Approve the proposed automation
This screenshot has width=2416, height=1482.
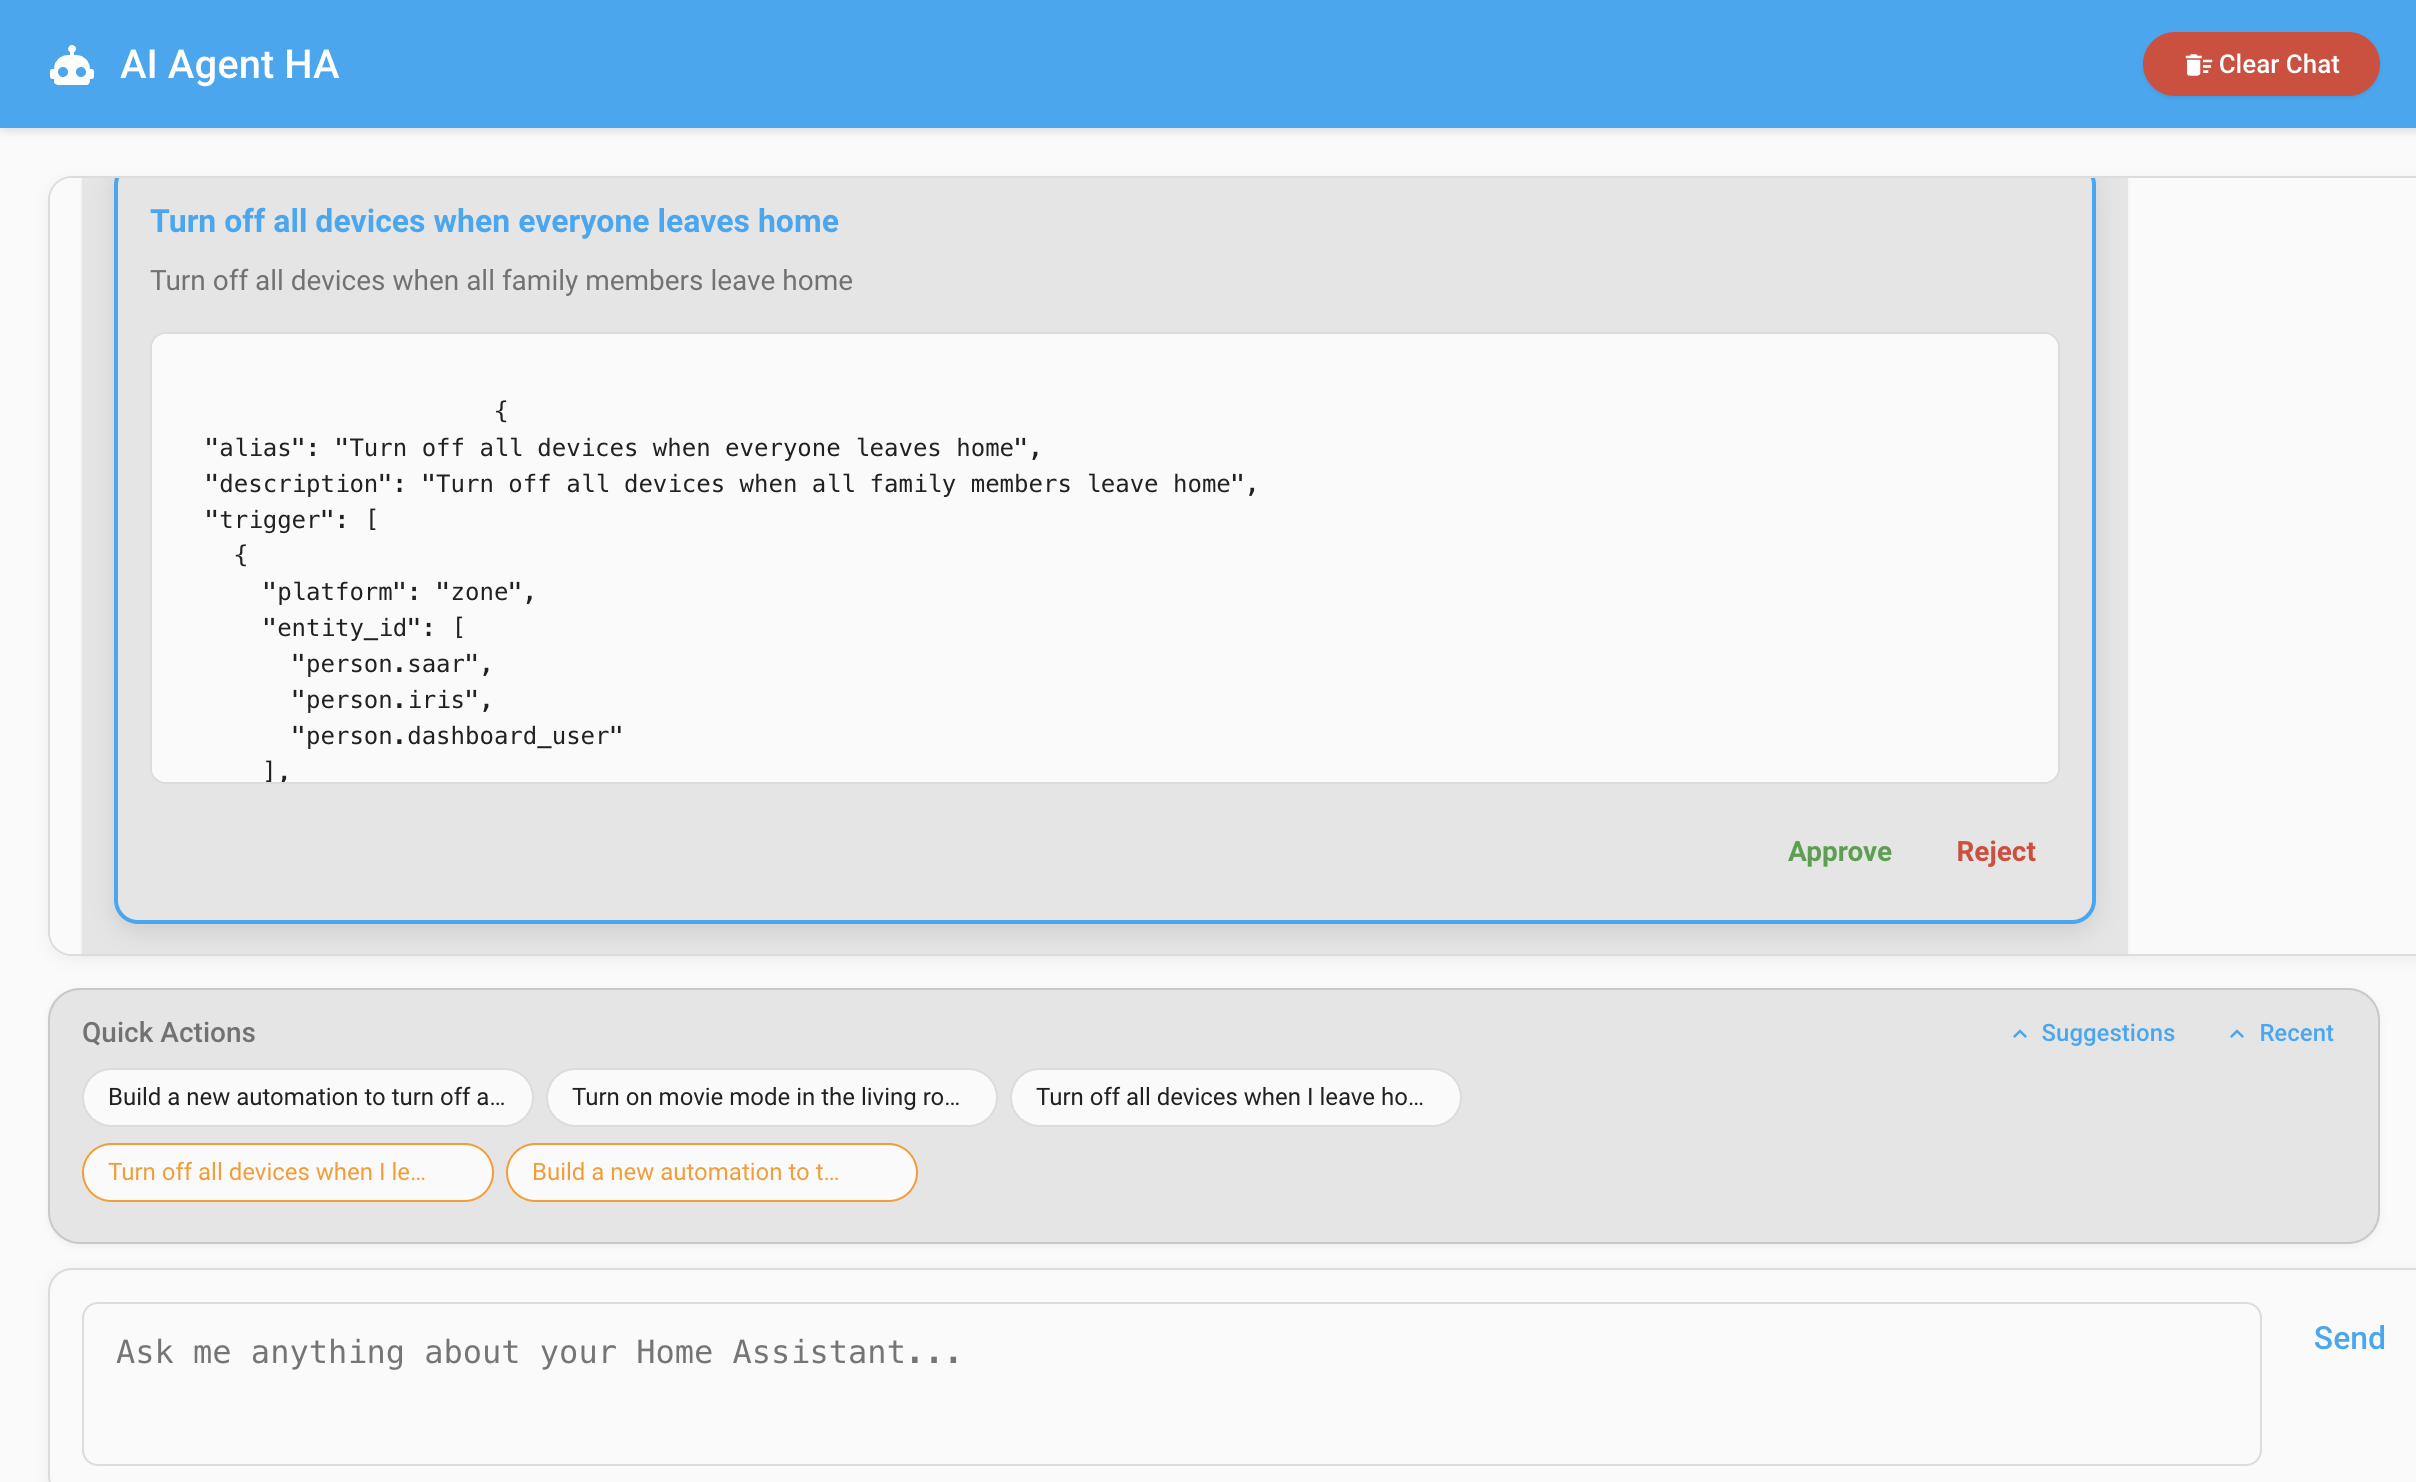(1839, 852)
